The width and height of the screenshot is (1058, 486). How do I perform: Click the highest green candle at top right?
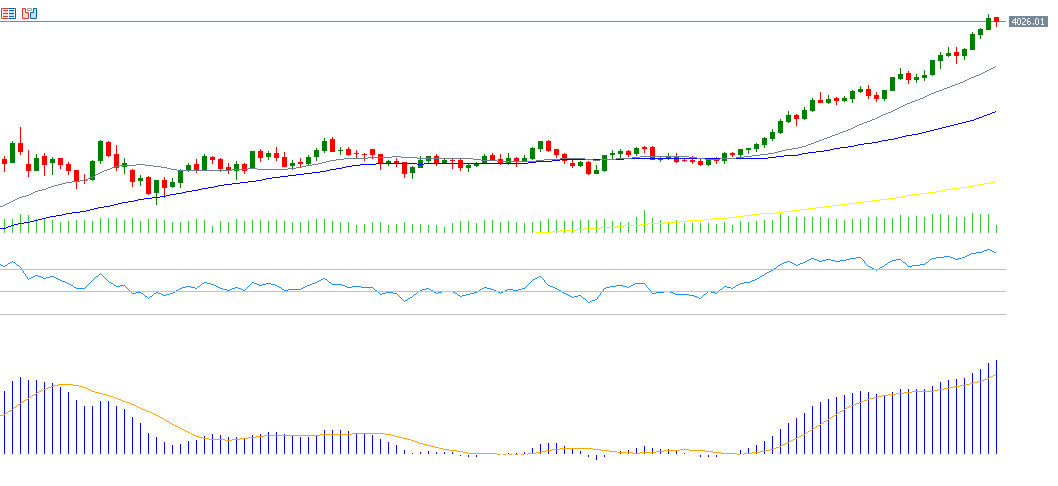(988, 23)
